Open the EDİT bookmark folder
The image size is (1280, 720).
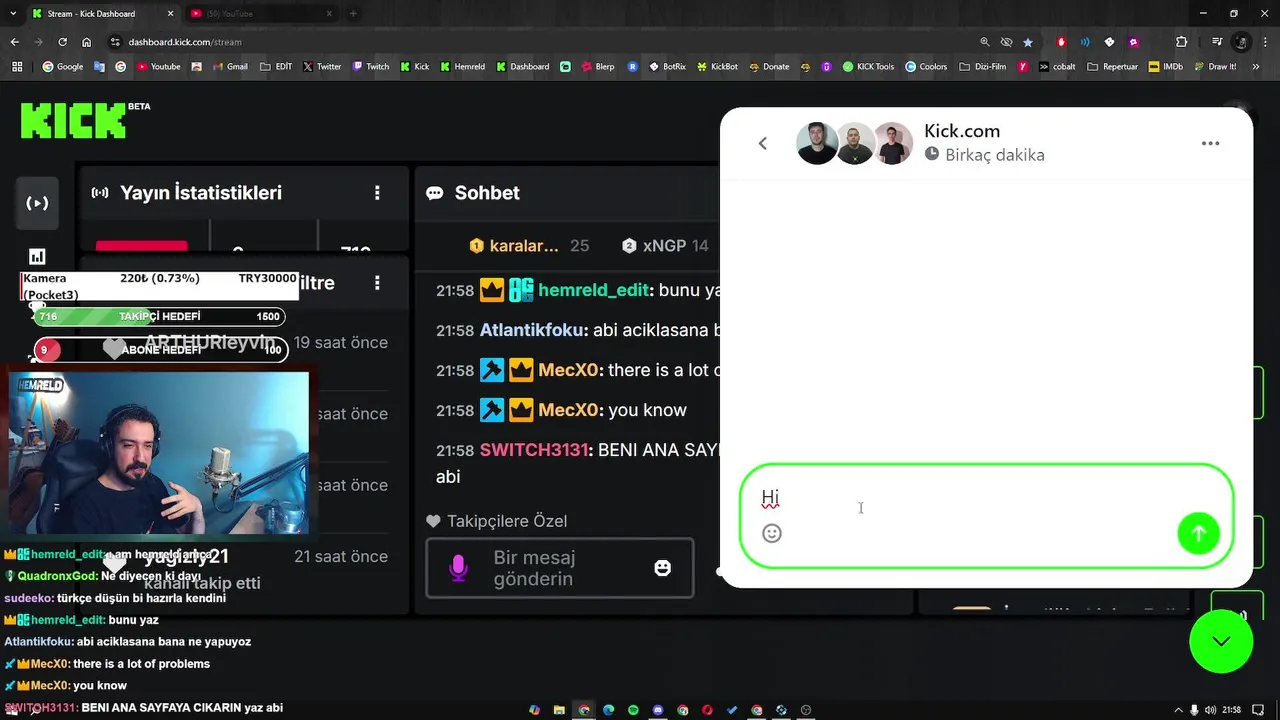tap(276, 67)
